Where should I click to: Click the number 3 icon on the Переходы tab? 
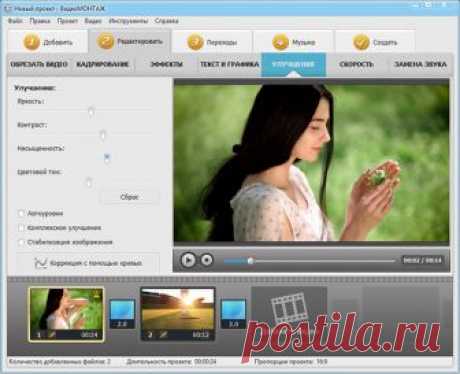195,42
